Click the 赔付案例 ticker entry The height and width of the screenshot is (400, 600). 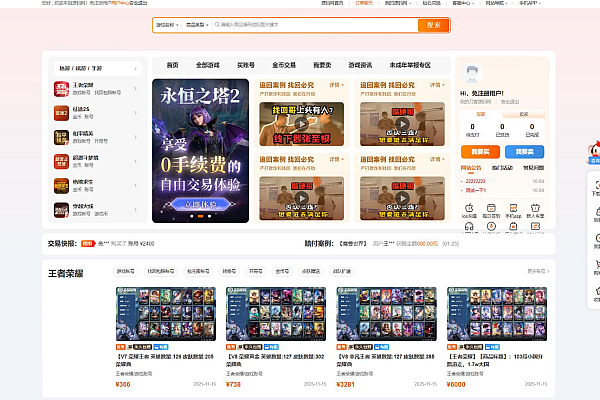[x=399, y=243]
